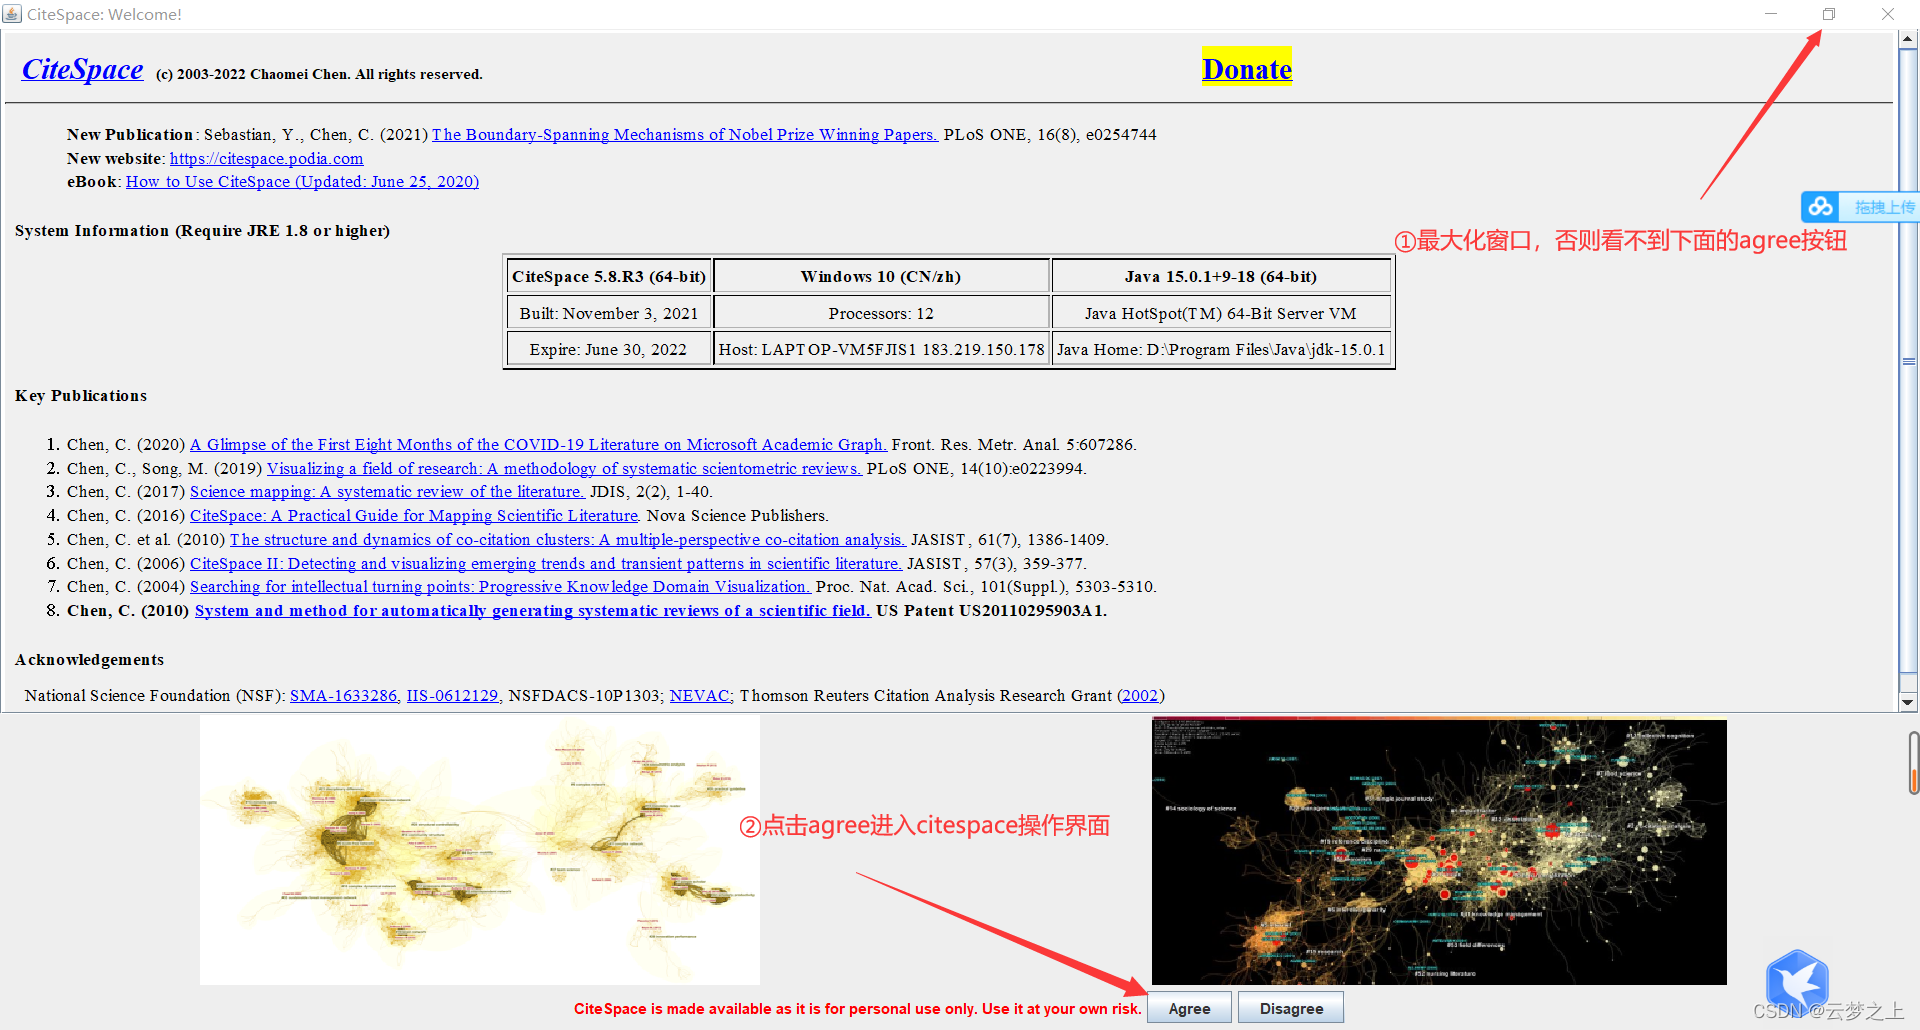Open the How to Use CiteSpace eBook
Screen dimensions: 1920x1030
[x=302, y=181]
